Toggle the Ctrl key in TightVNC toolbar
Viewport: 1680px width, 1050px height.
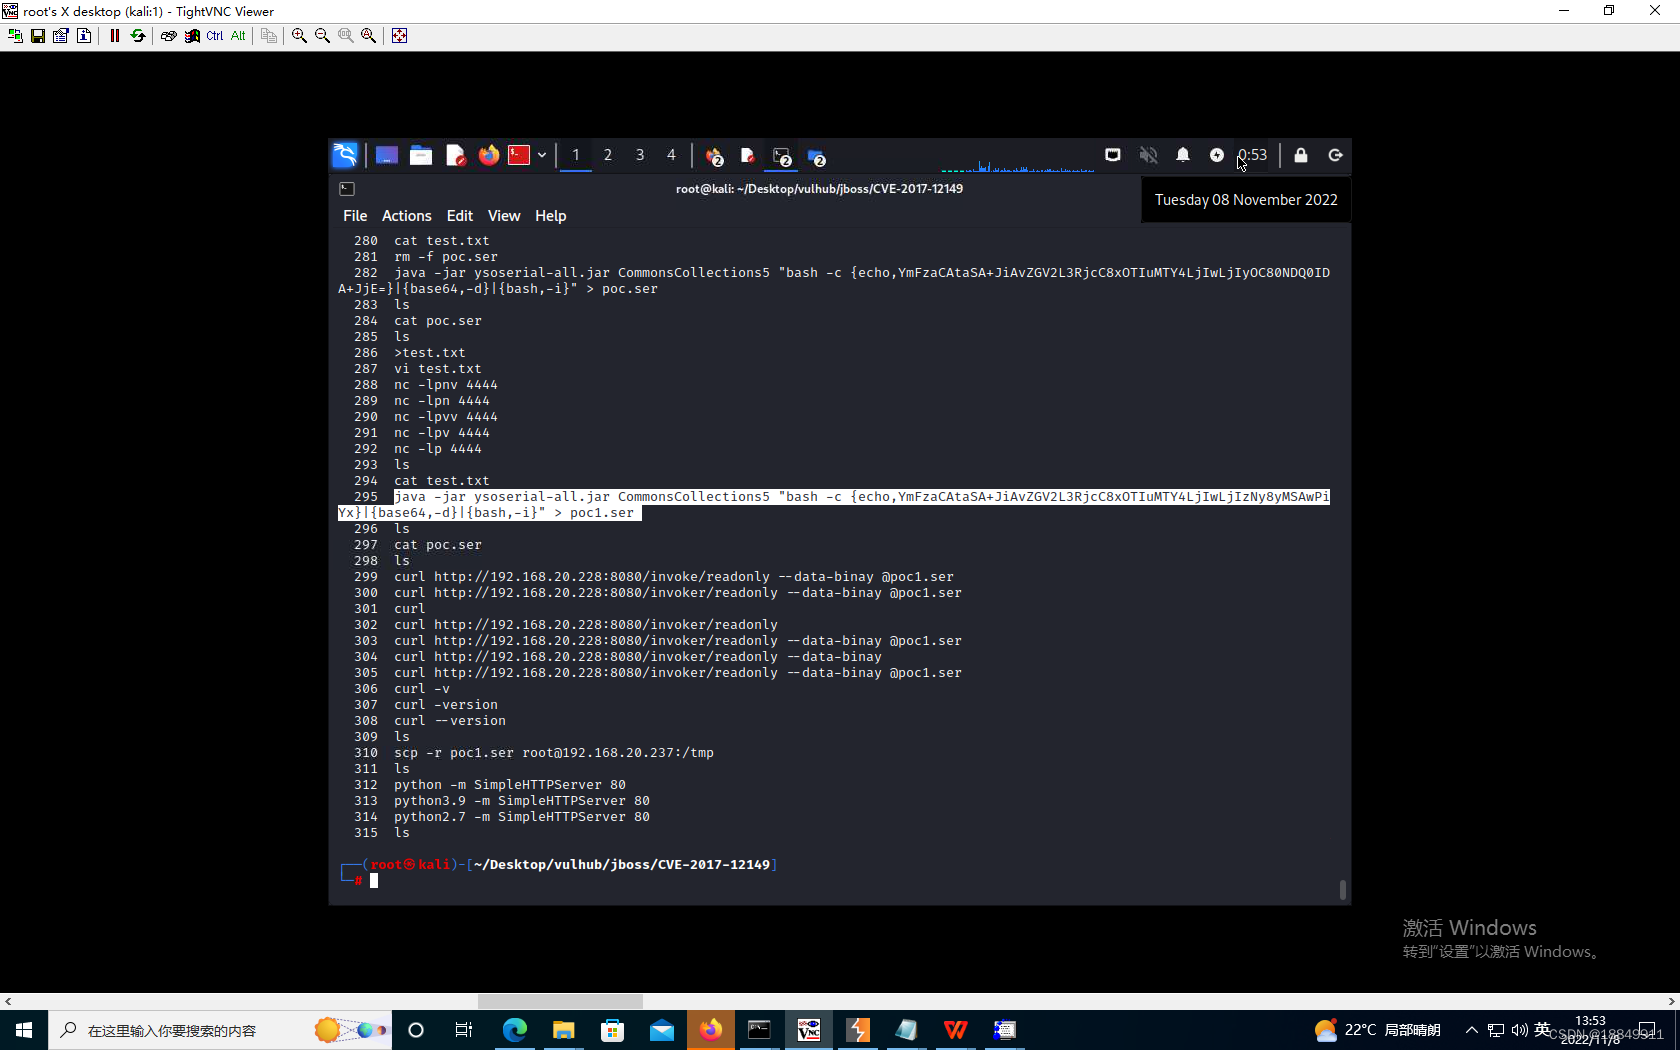215,36
